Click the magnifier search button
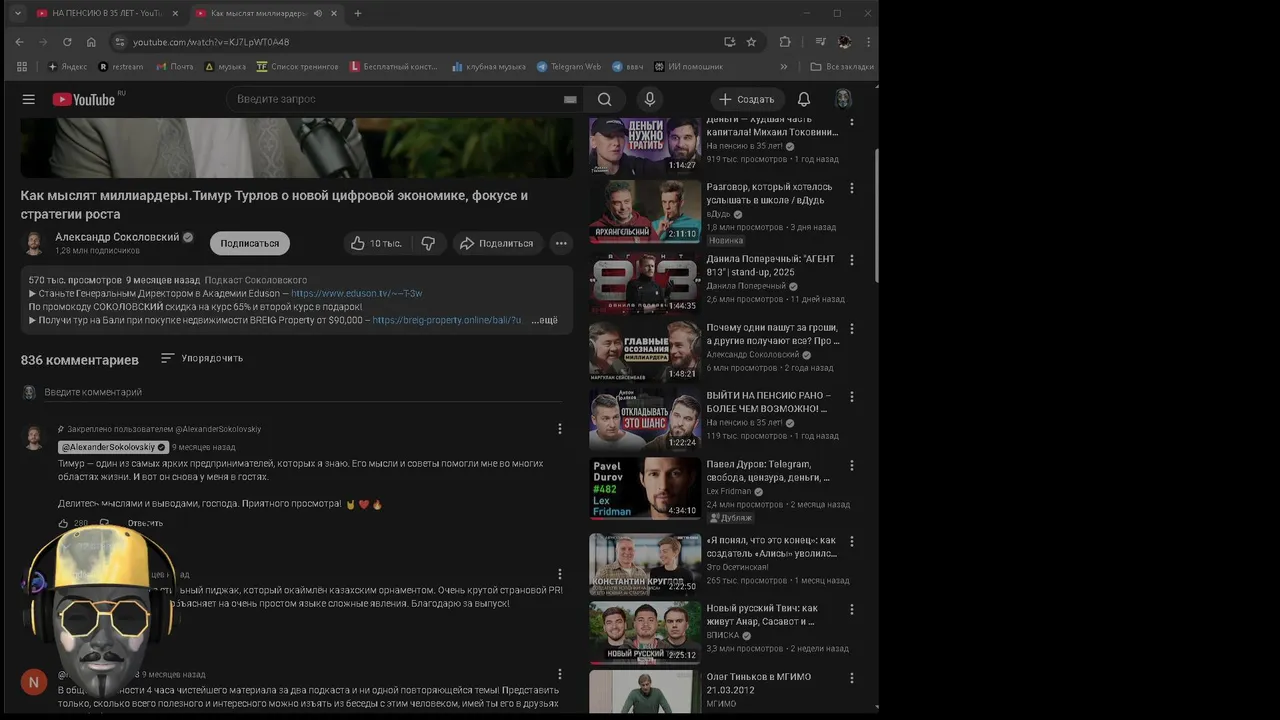This screenshot has width=1280, height=720. click(604, 99)
